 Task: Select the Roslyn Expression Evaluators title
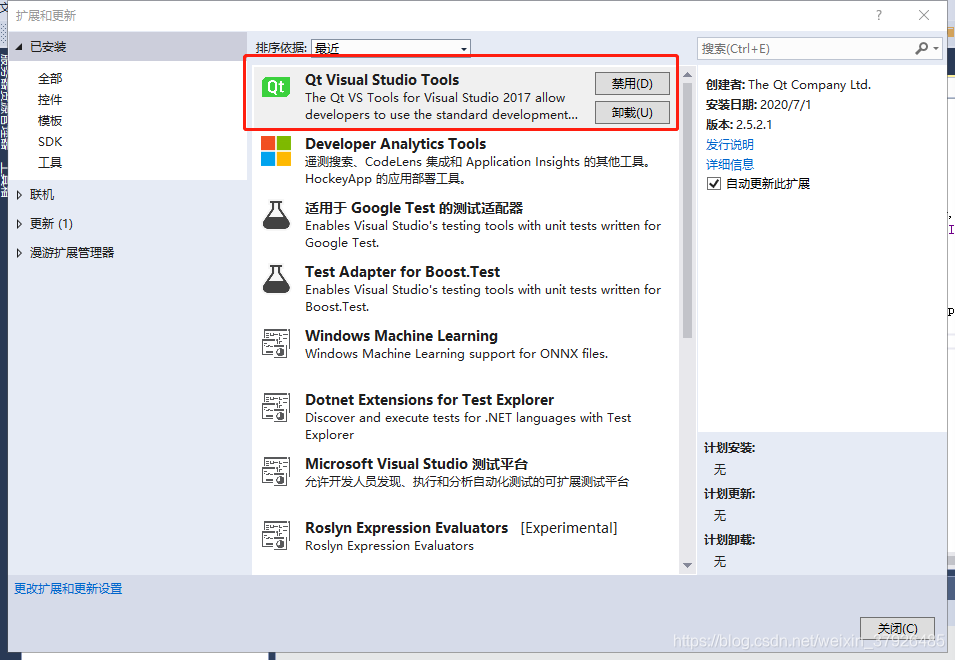click(406, 527)
